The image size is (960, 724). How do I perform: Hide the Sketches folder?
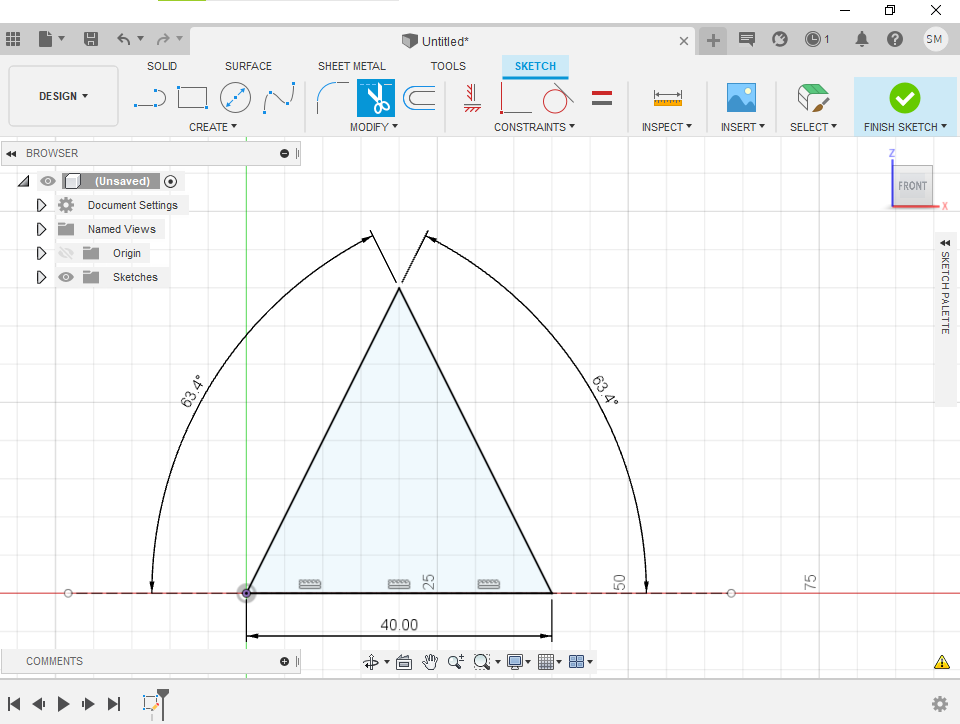click(x=66, y=277)
